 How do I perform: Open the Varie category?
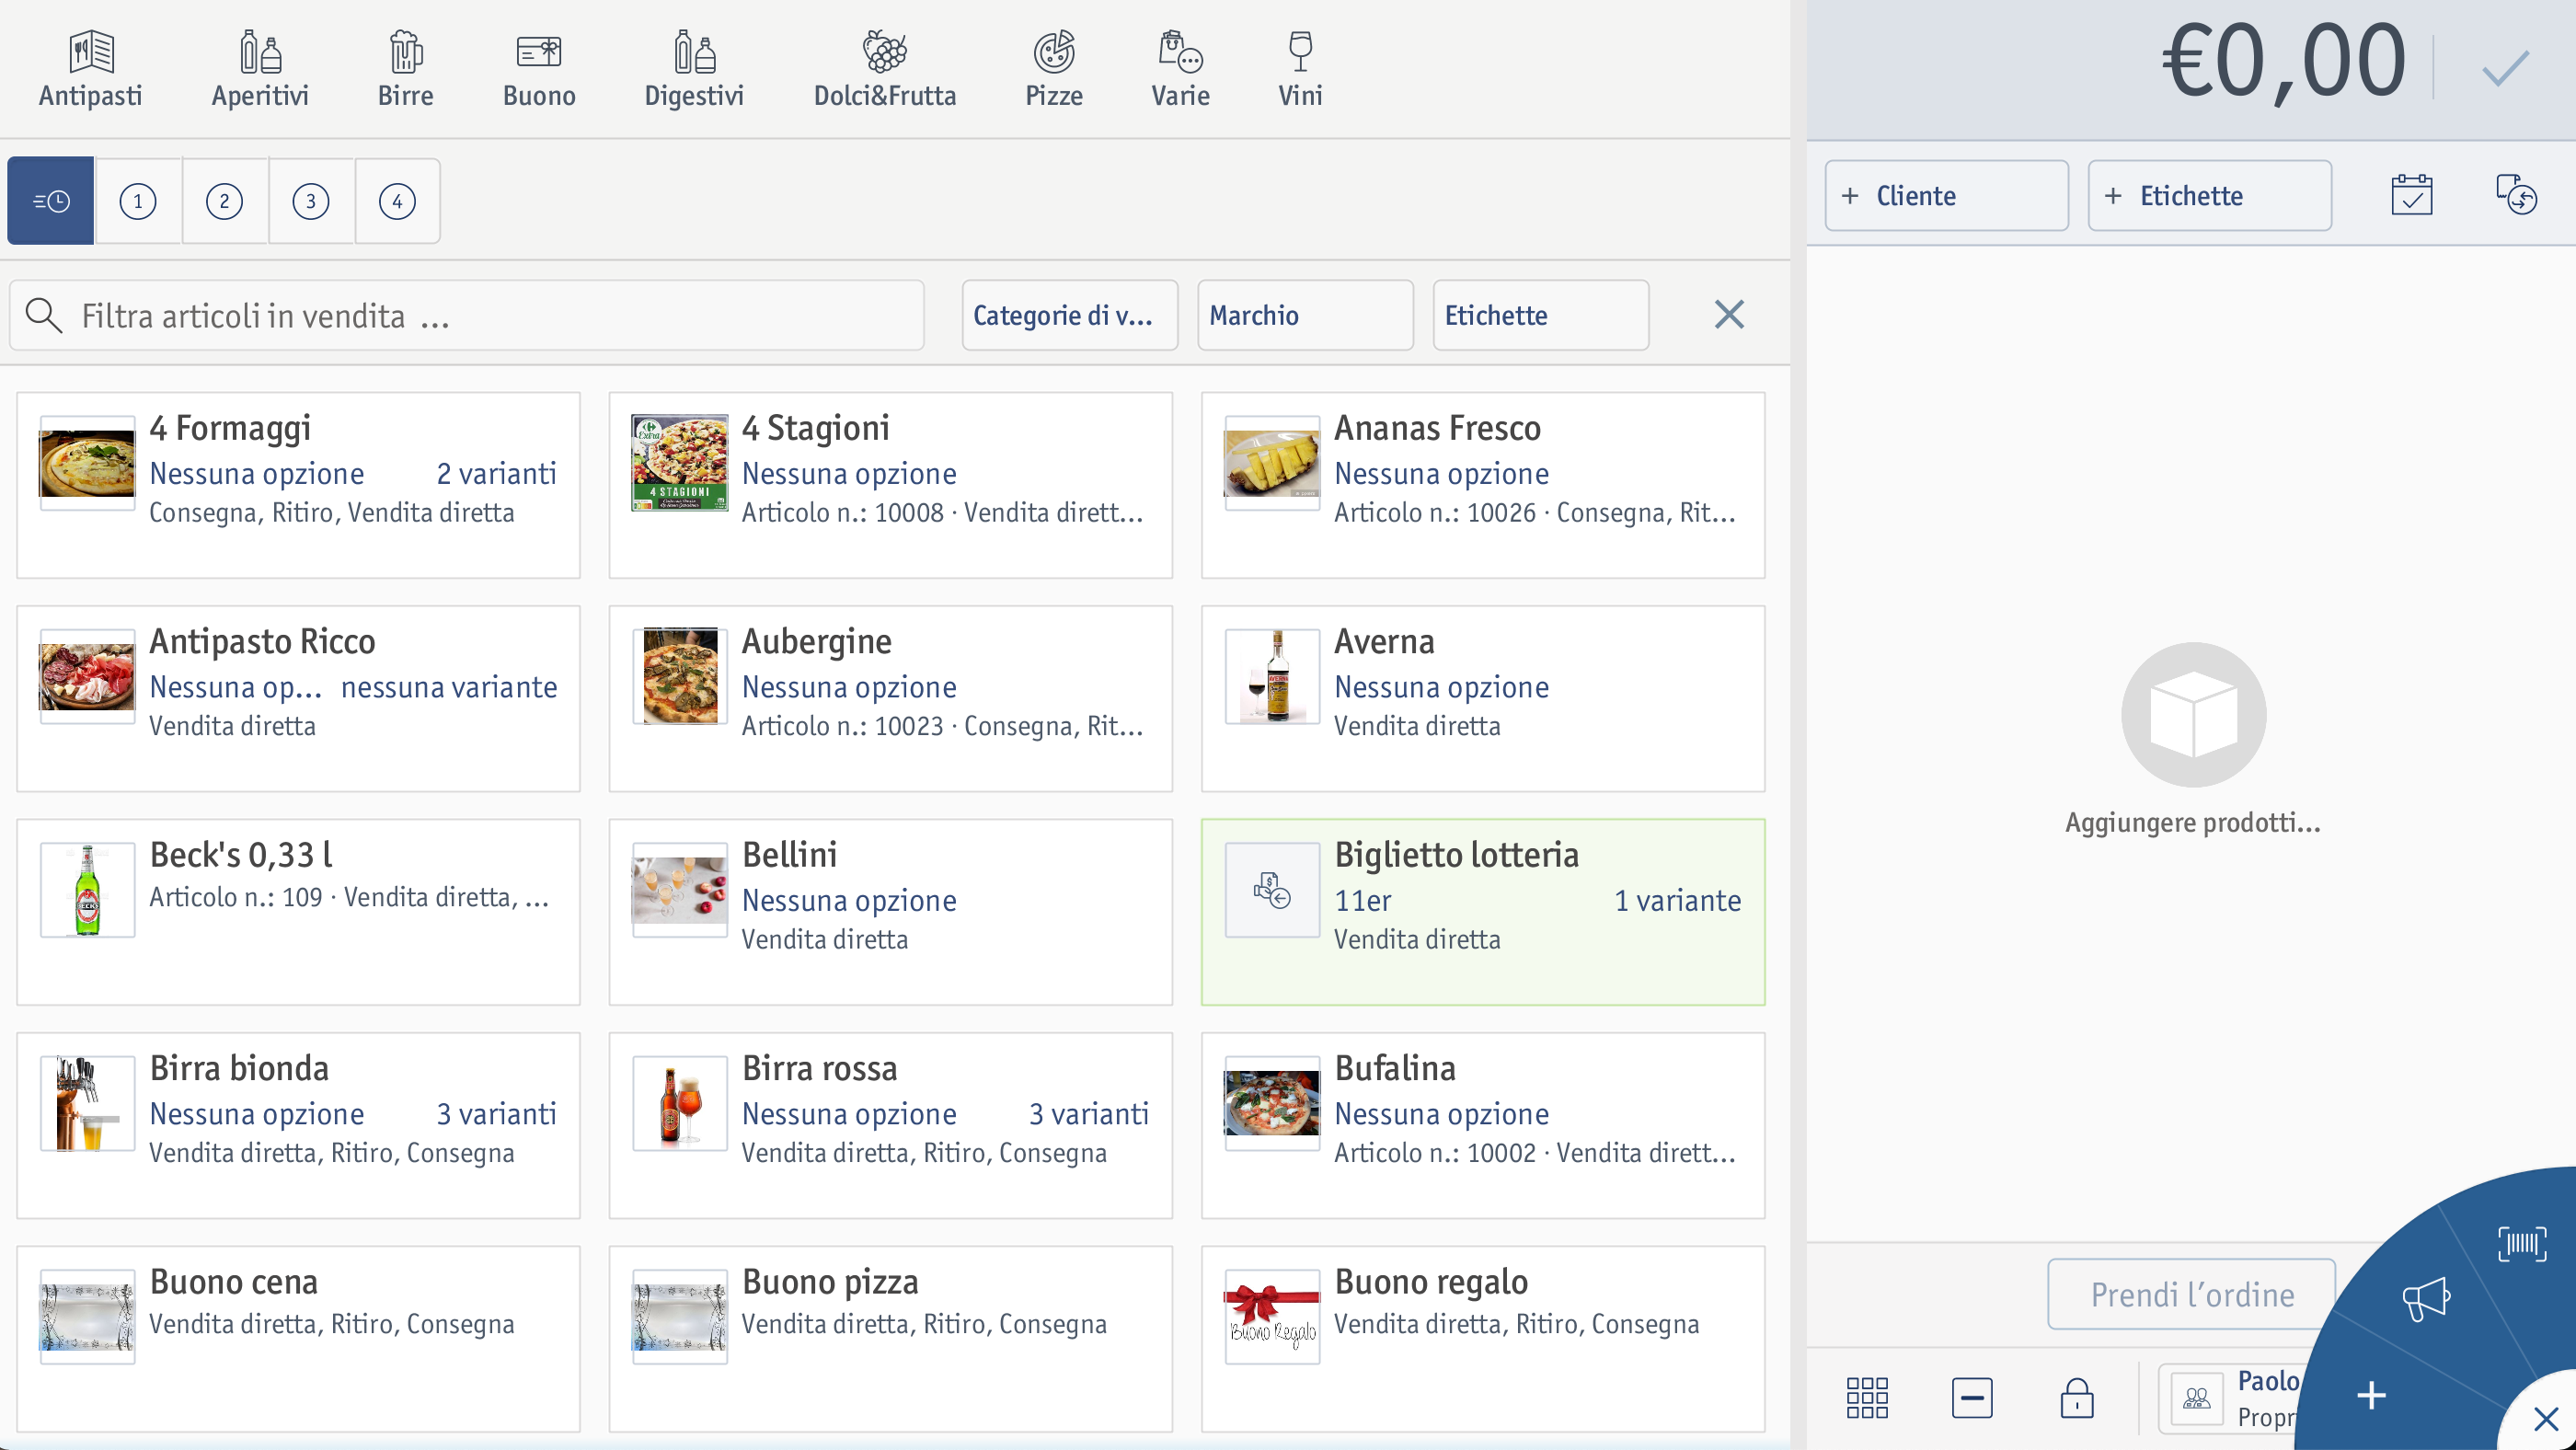pyautogui.click(x=1180, y=69)
